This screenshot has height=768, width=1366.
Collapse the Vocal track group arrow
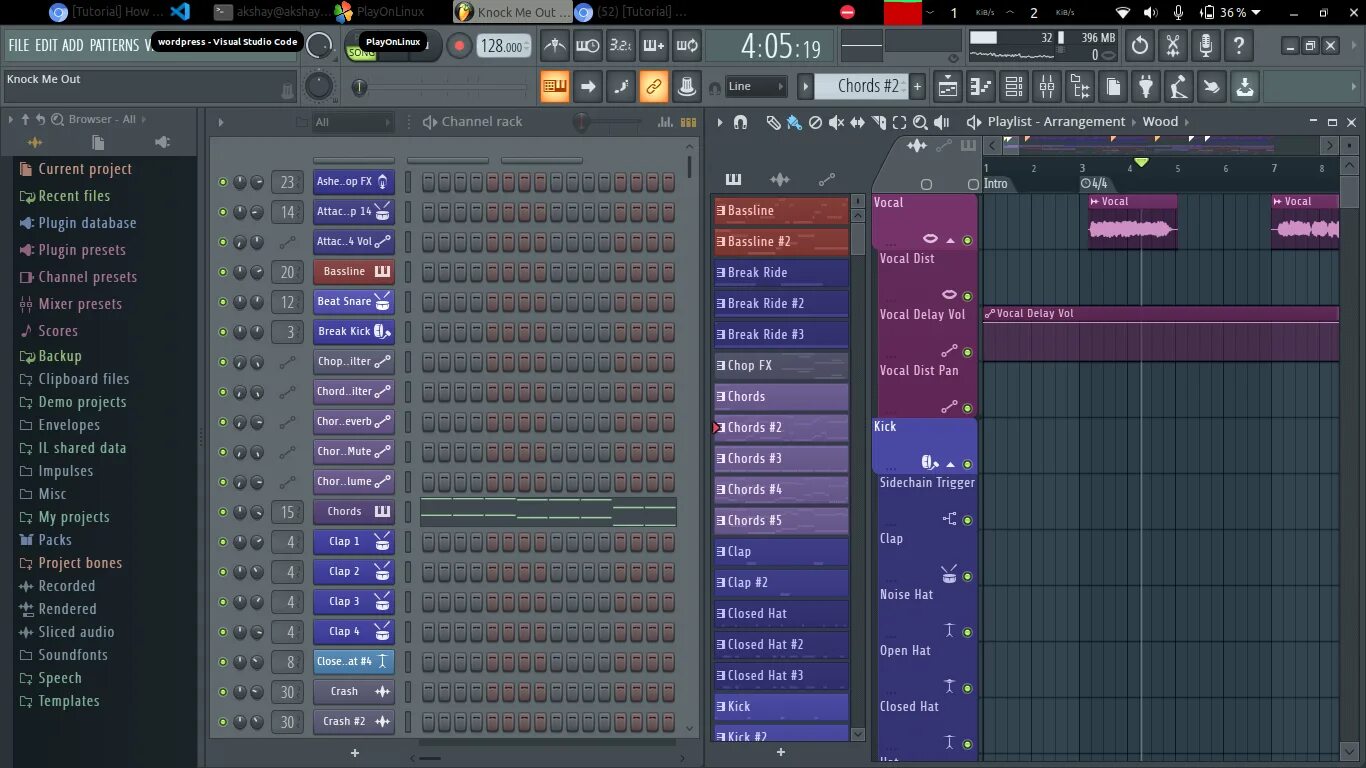[x=950, y=240]
